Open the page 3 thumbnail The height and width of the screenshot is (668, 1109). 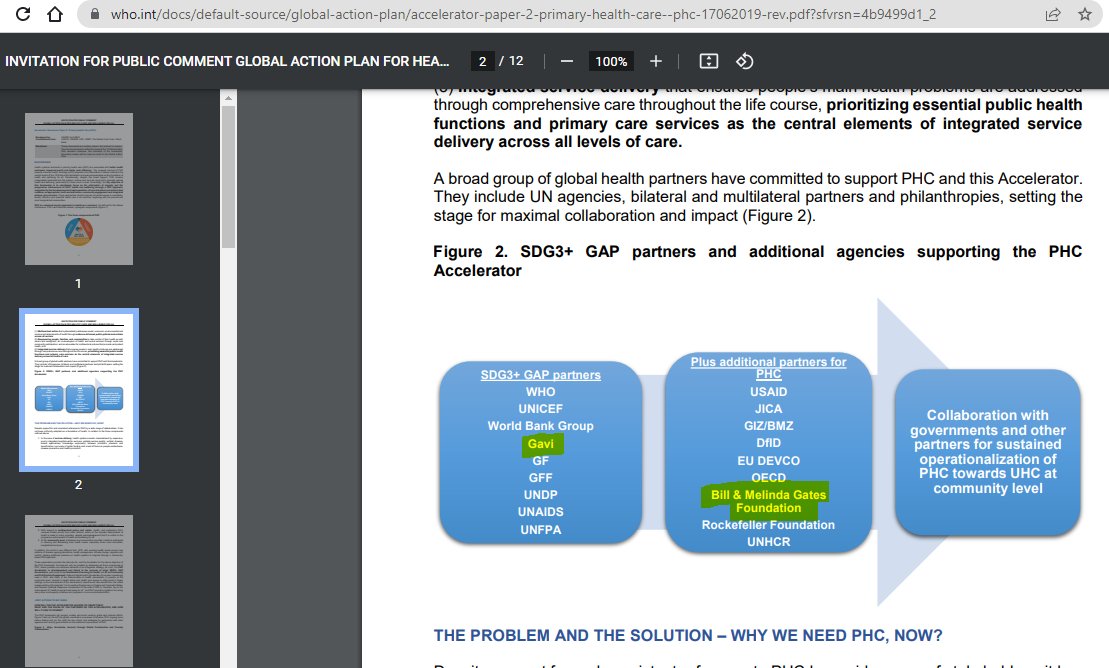pos(79,591)
